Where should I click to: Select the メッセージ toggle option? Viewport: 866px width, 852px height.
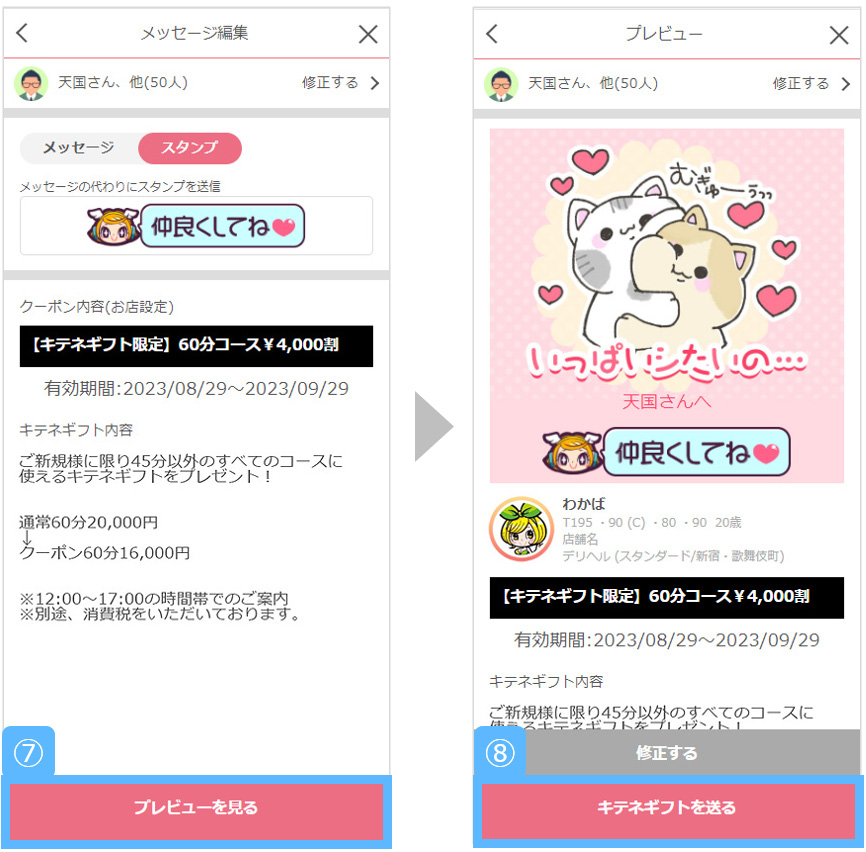[78, 148]
